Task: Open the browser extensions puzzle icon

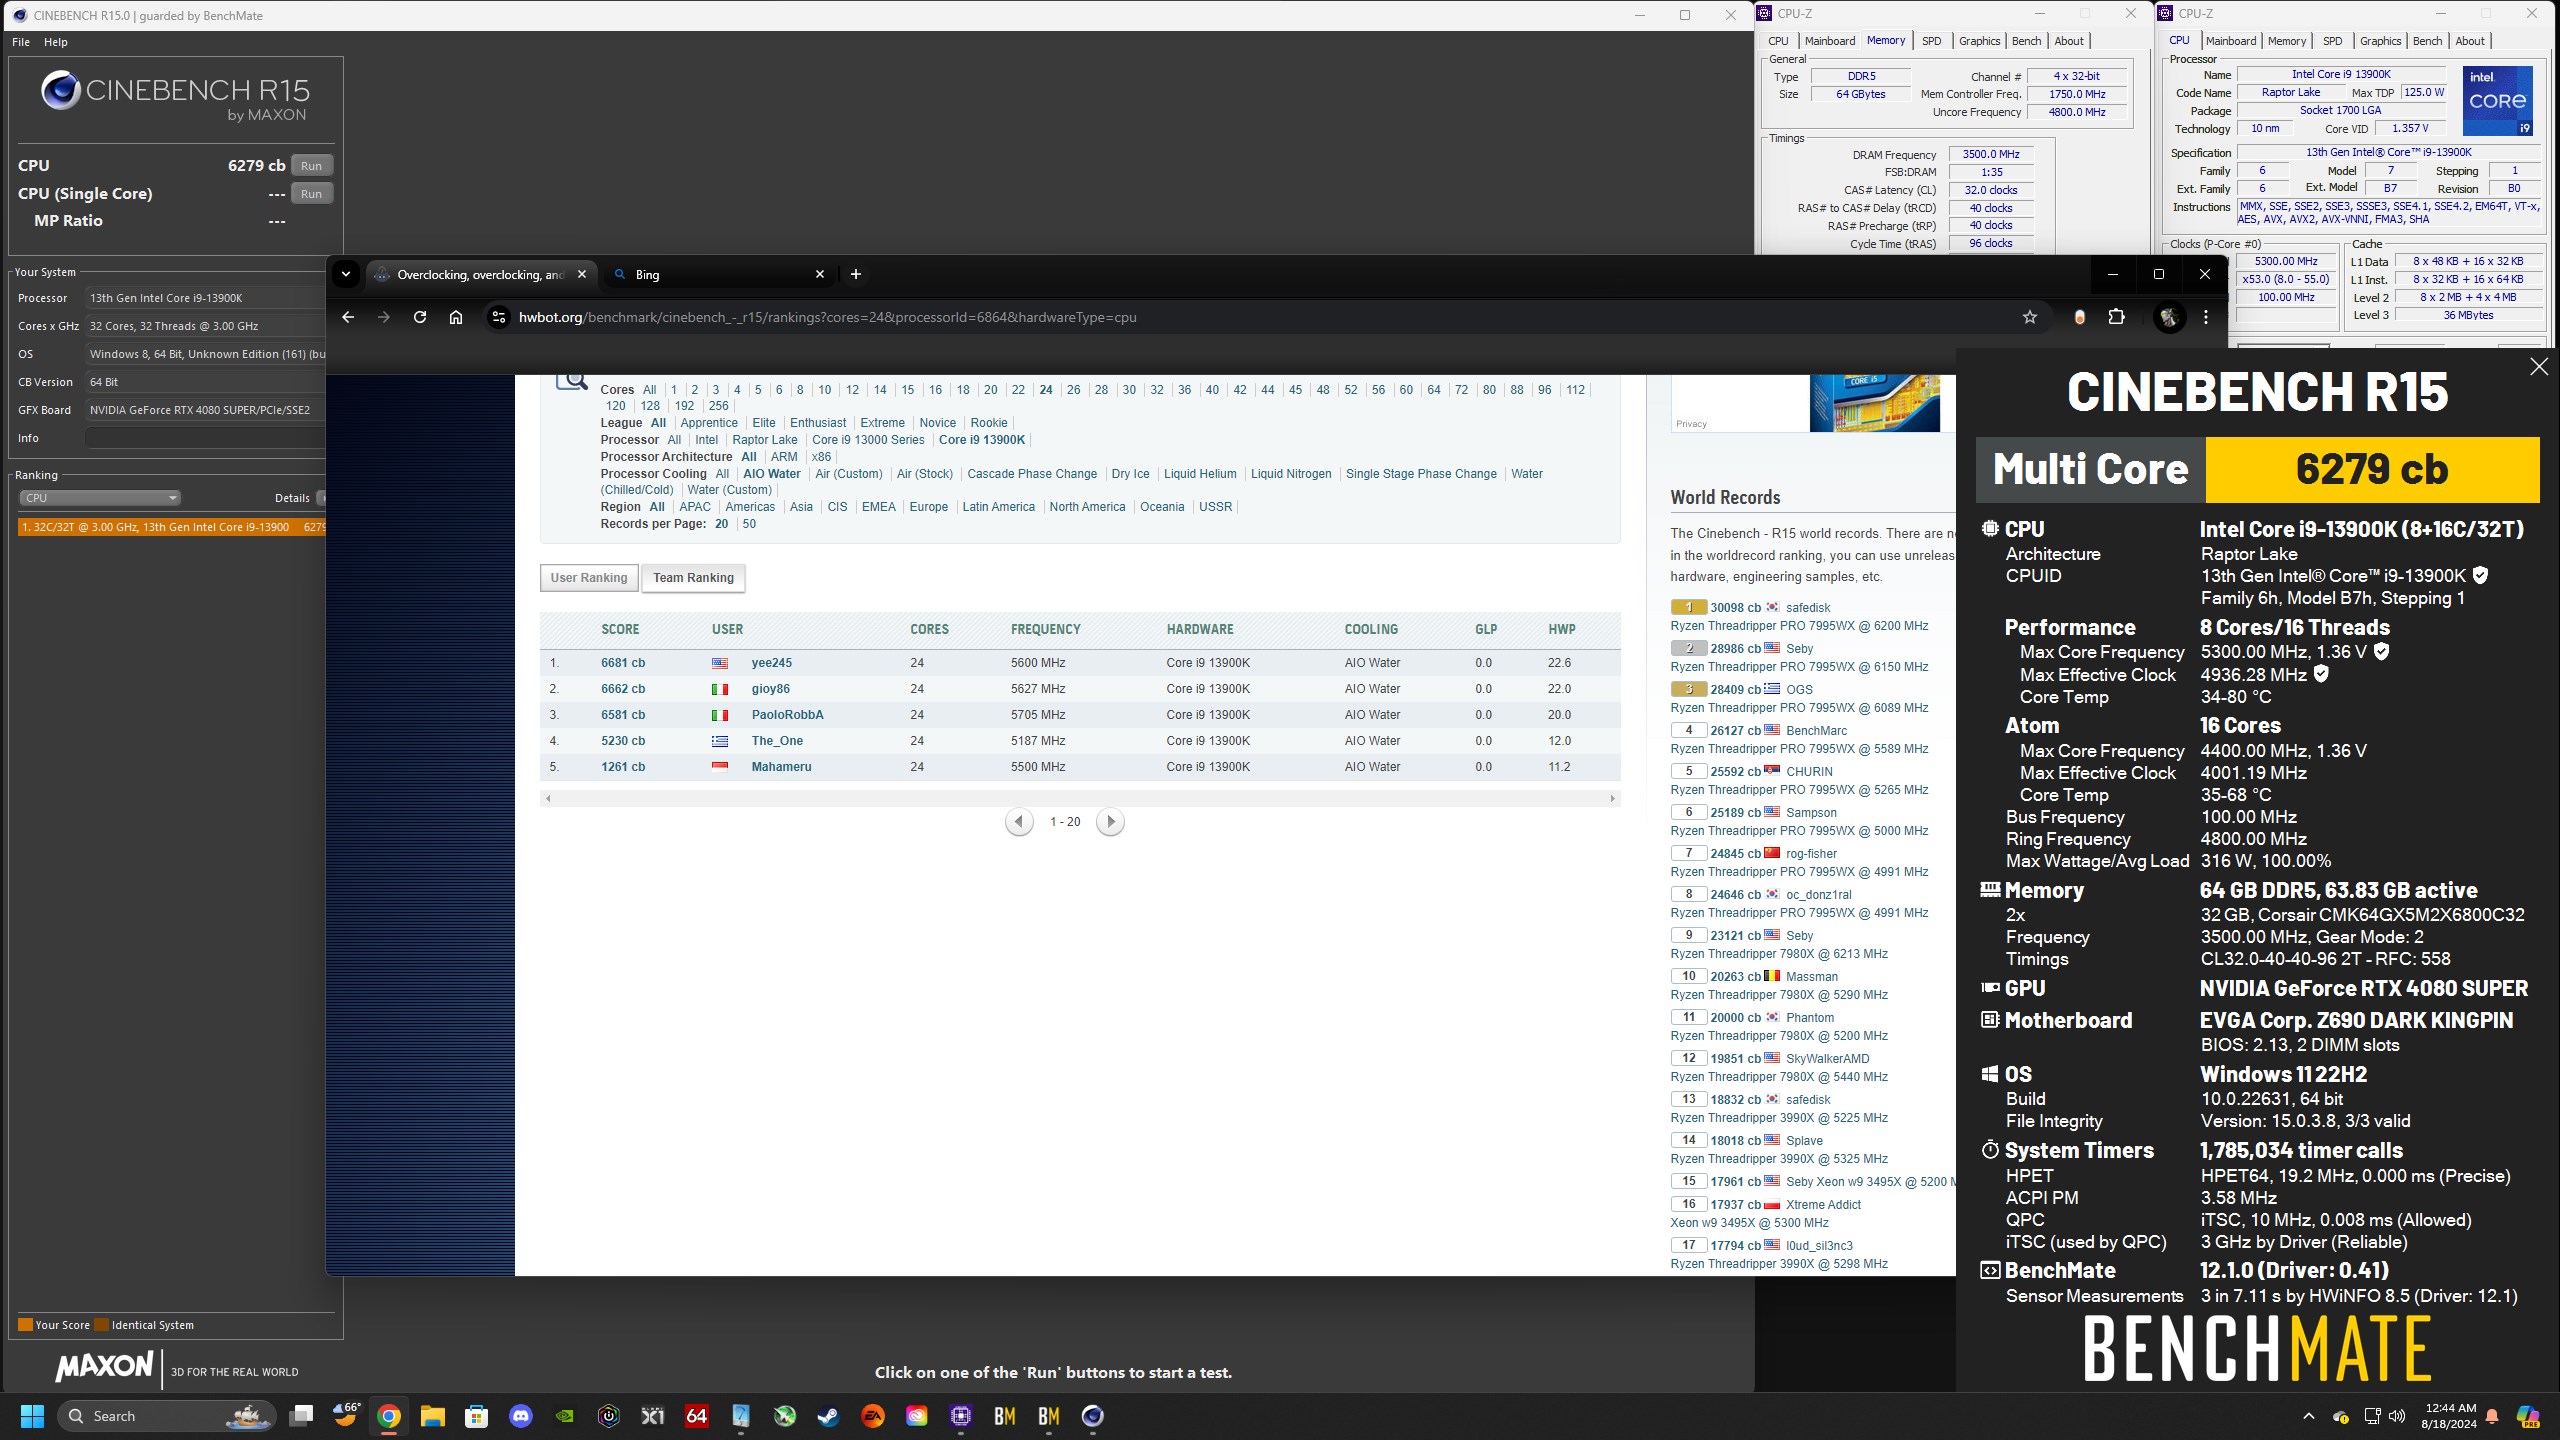Action: point(2116,317)
